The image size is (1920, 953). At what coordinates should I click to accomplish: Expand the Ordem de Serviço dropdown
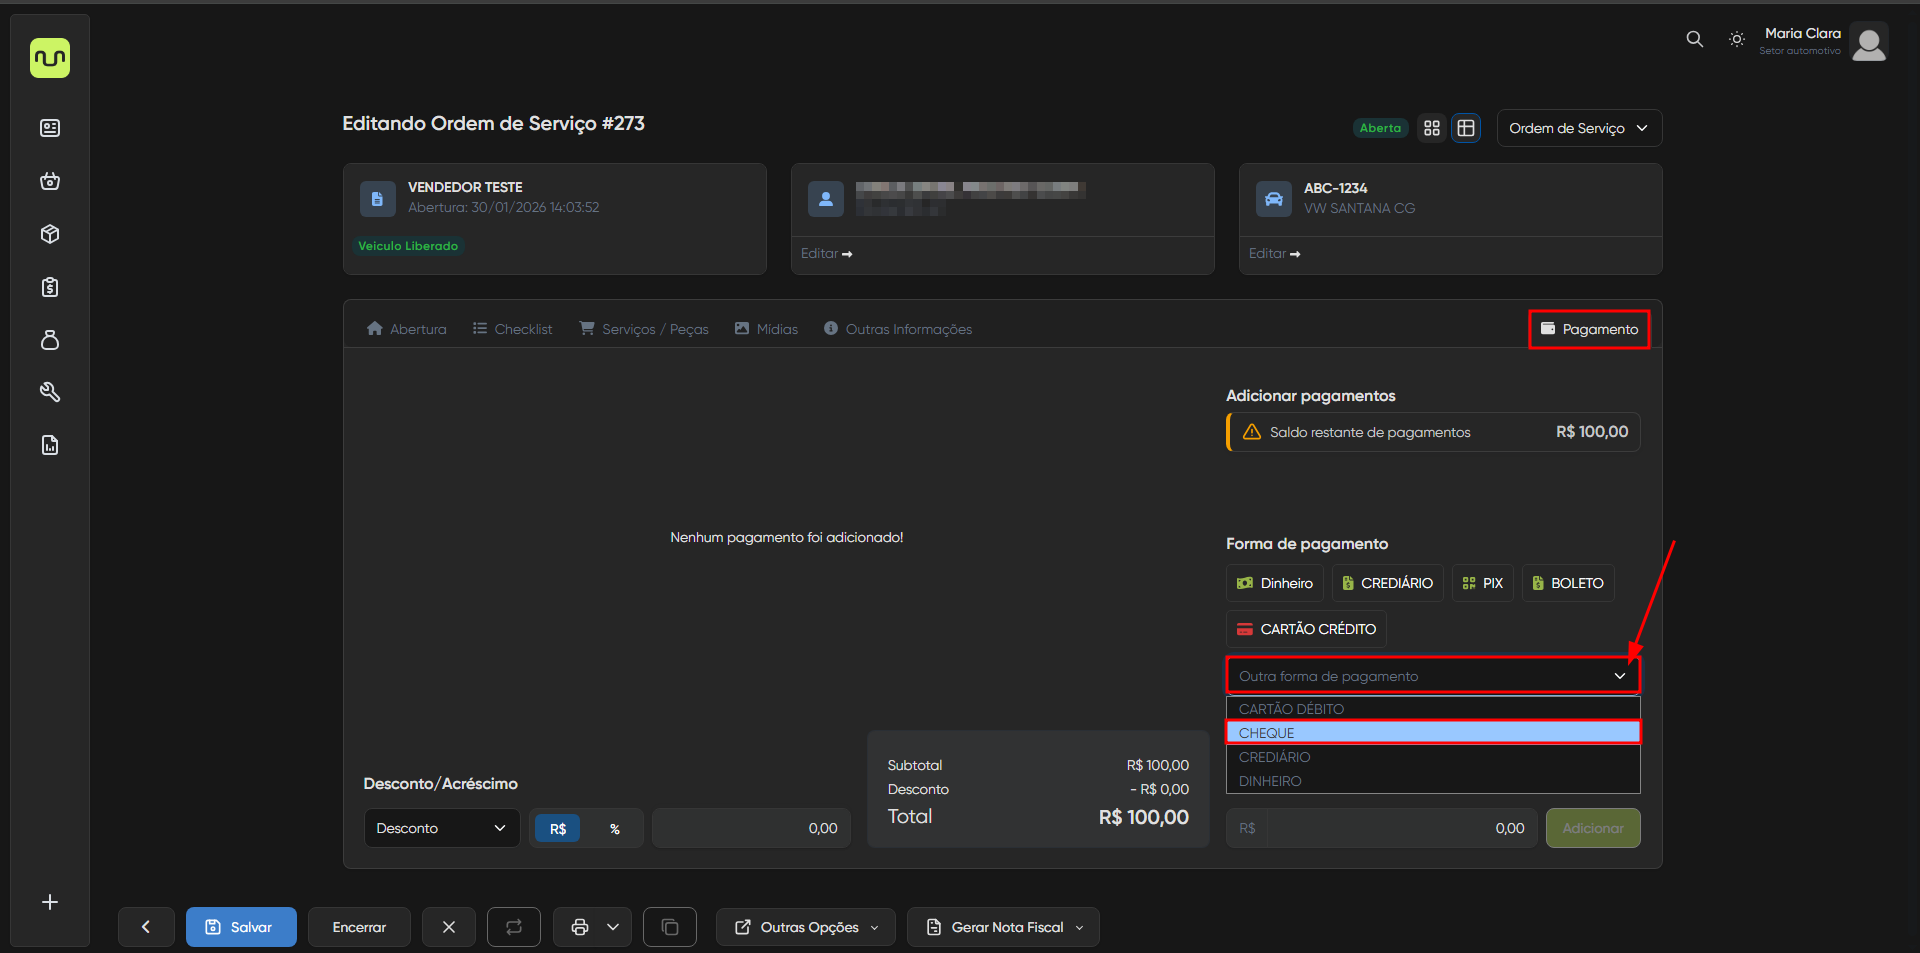[x=1579, y=128]
